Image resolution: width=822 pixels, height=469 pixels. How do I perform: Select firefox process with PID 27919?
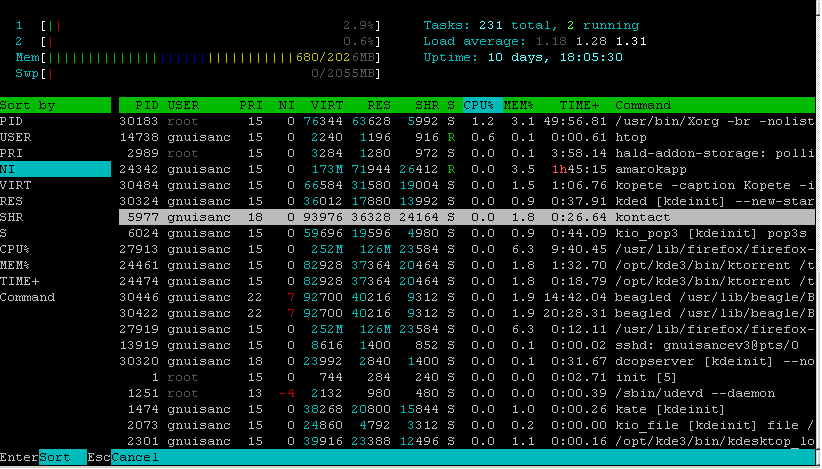pos(467,329)
